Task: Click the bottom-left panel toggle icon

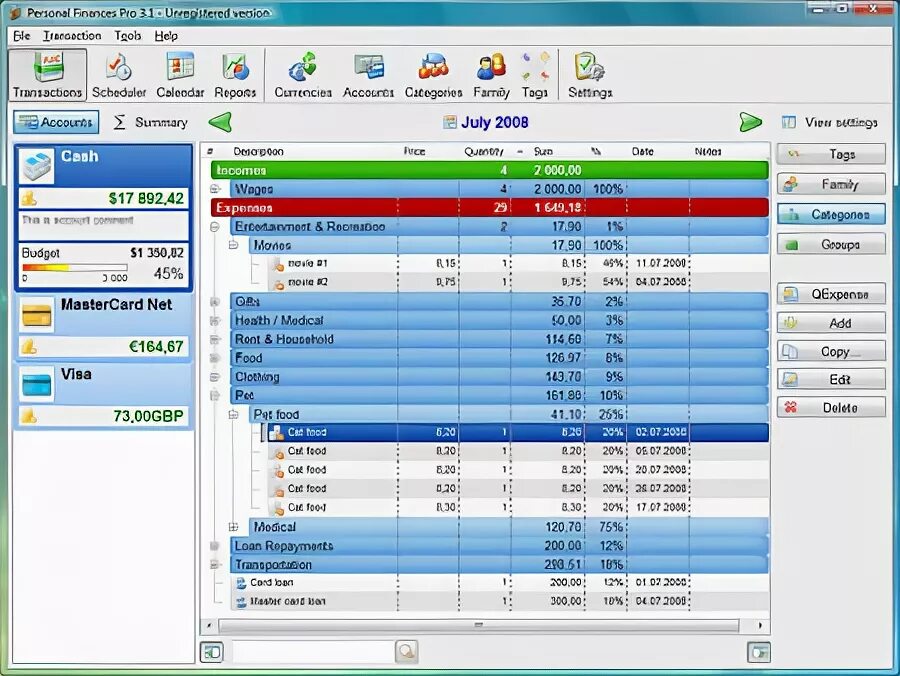Action: [212, 652]
